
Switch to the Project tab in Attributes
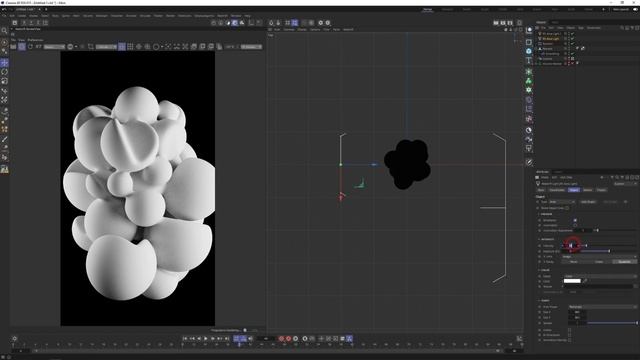(x=601, y=190)
